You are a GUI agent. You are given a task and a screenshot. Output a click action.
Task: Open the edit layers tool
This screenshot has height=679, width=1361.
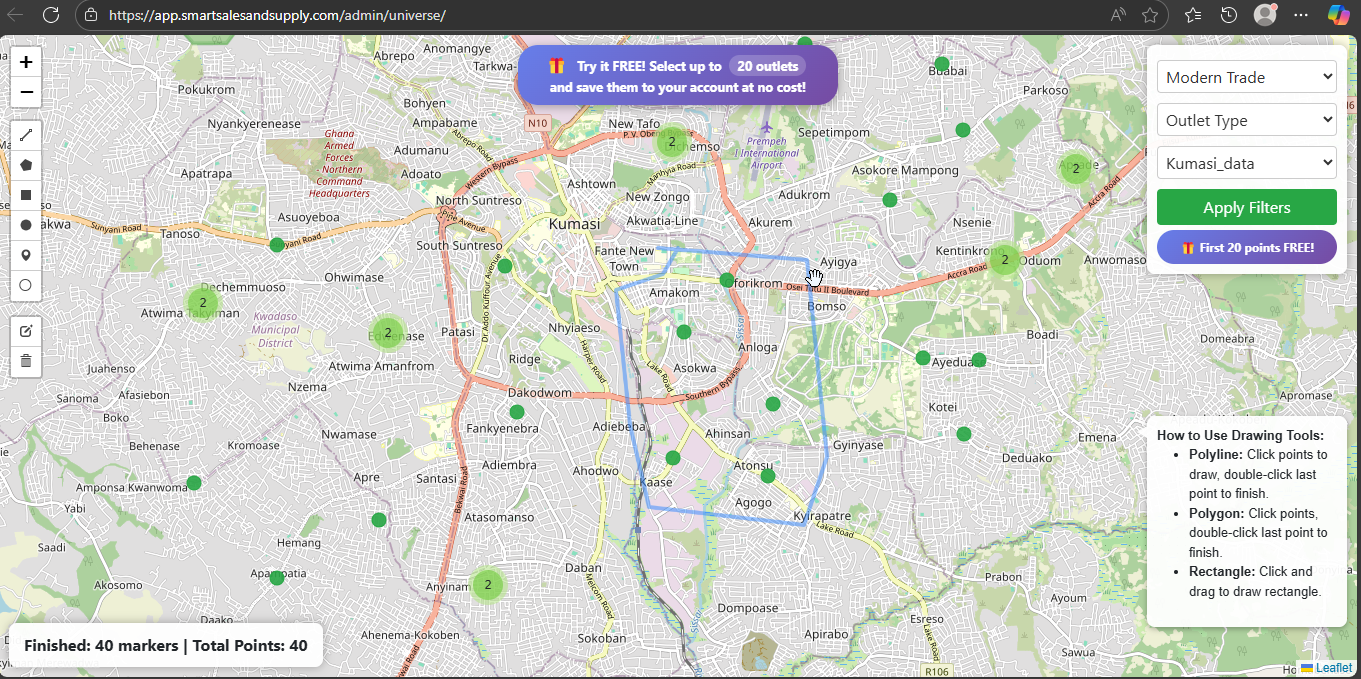click(25, 330)
